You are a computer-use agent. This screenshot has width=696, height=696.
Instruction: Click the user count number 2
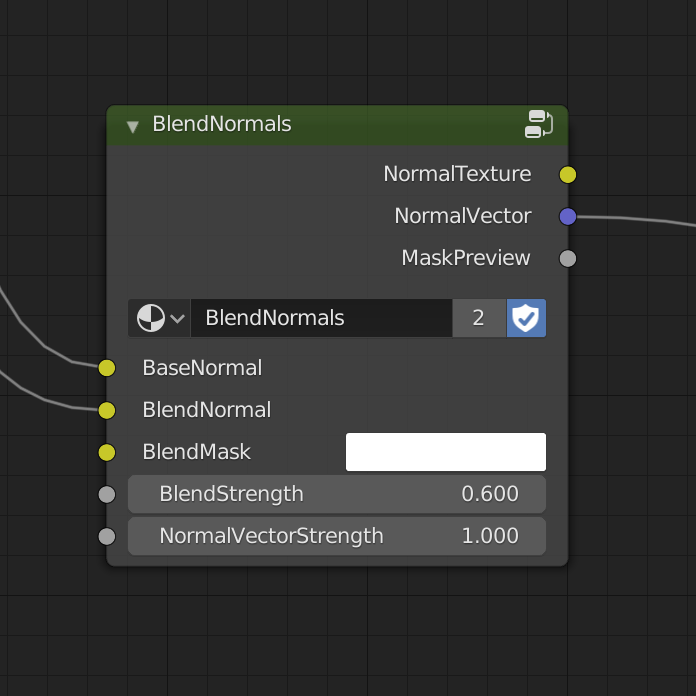coord(478,318)
